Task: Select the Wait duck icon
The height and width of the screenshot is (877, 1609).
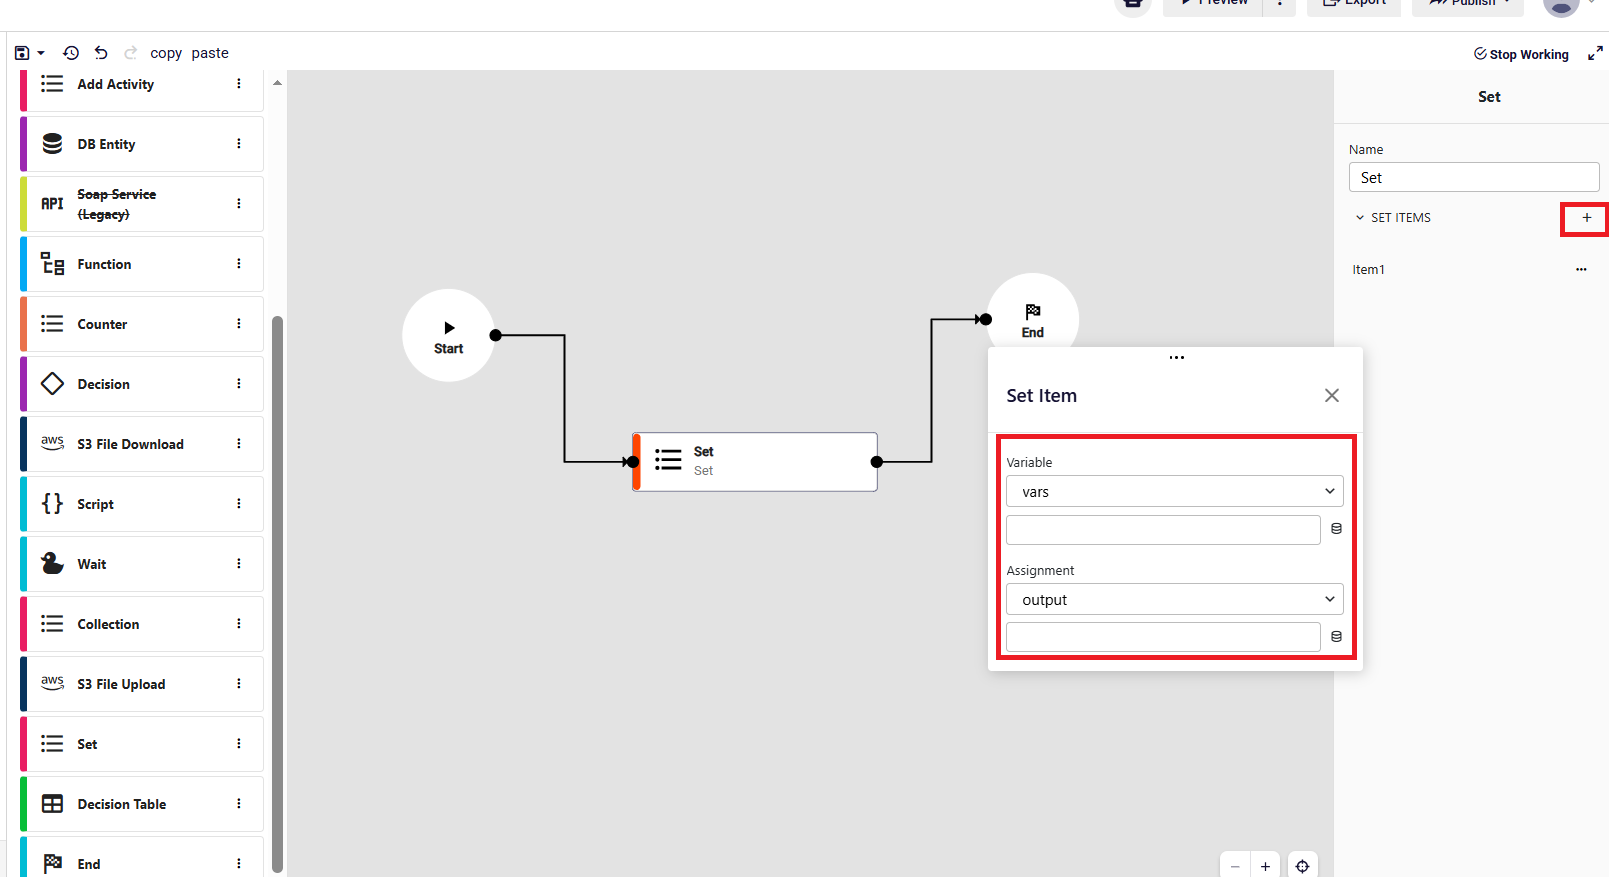Action: (52, 563)
